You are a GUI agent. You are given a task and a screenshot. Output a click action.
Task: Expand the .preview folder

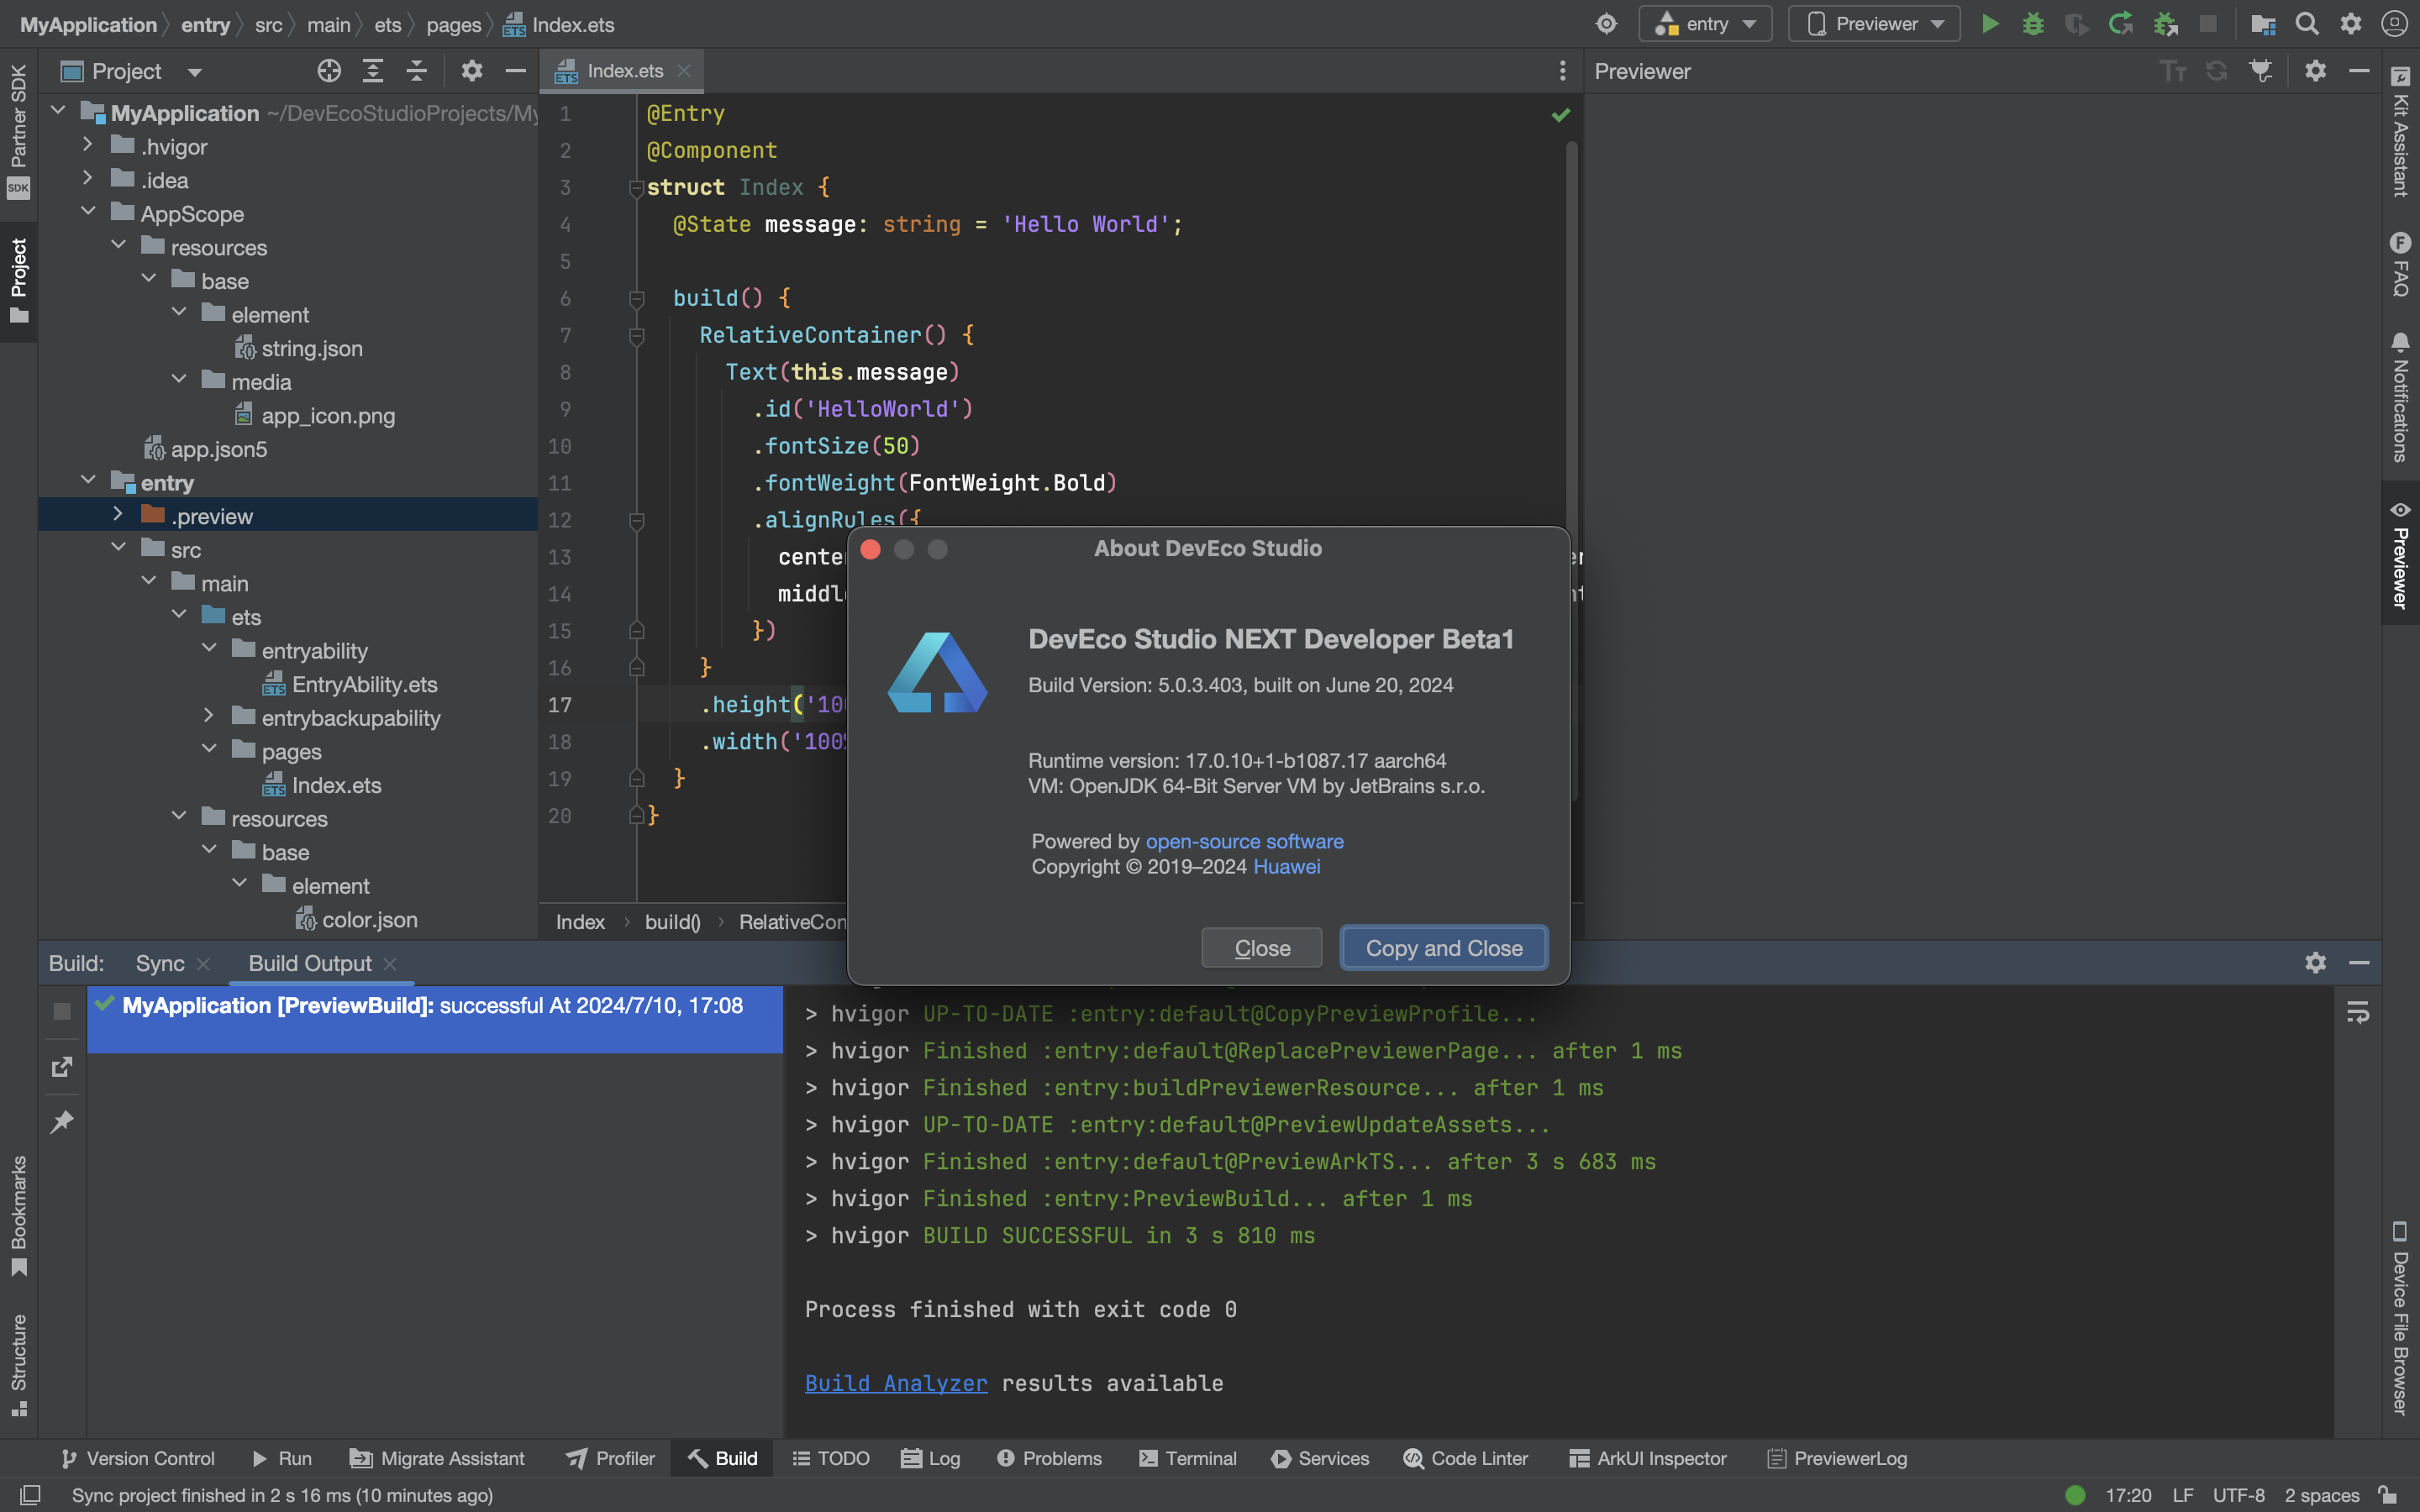pyautogui.click(x=118, y=514)
